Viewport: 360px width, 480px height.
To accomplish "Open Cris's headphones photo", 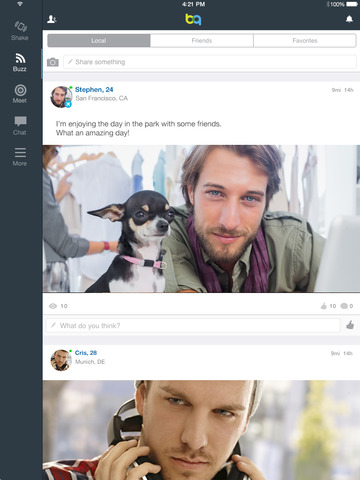I will coord(201,430).
